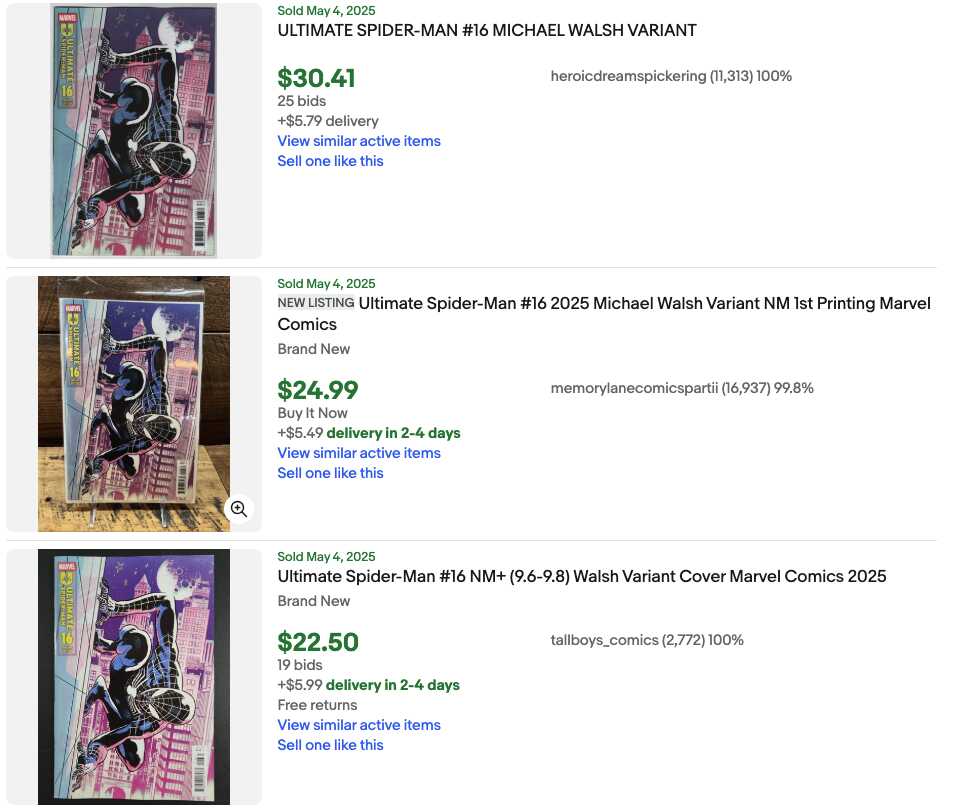The width and height of the screenshot is (959, 810).
Task: Click the $22.50 sold price
Action: point(318,642)
